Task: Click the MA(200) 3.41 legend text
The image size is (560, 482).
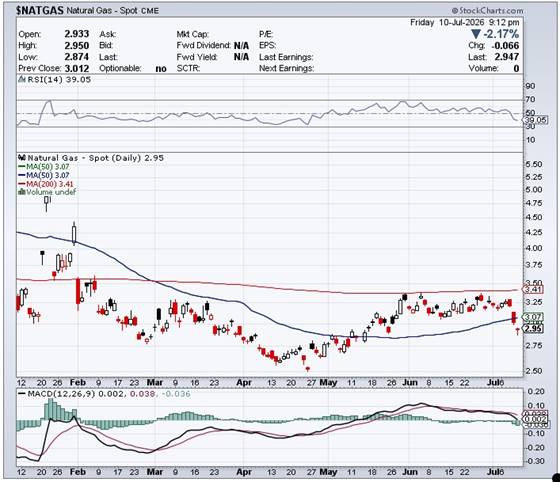Action: click(x=50, y=184)
